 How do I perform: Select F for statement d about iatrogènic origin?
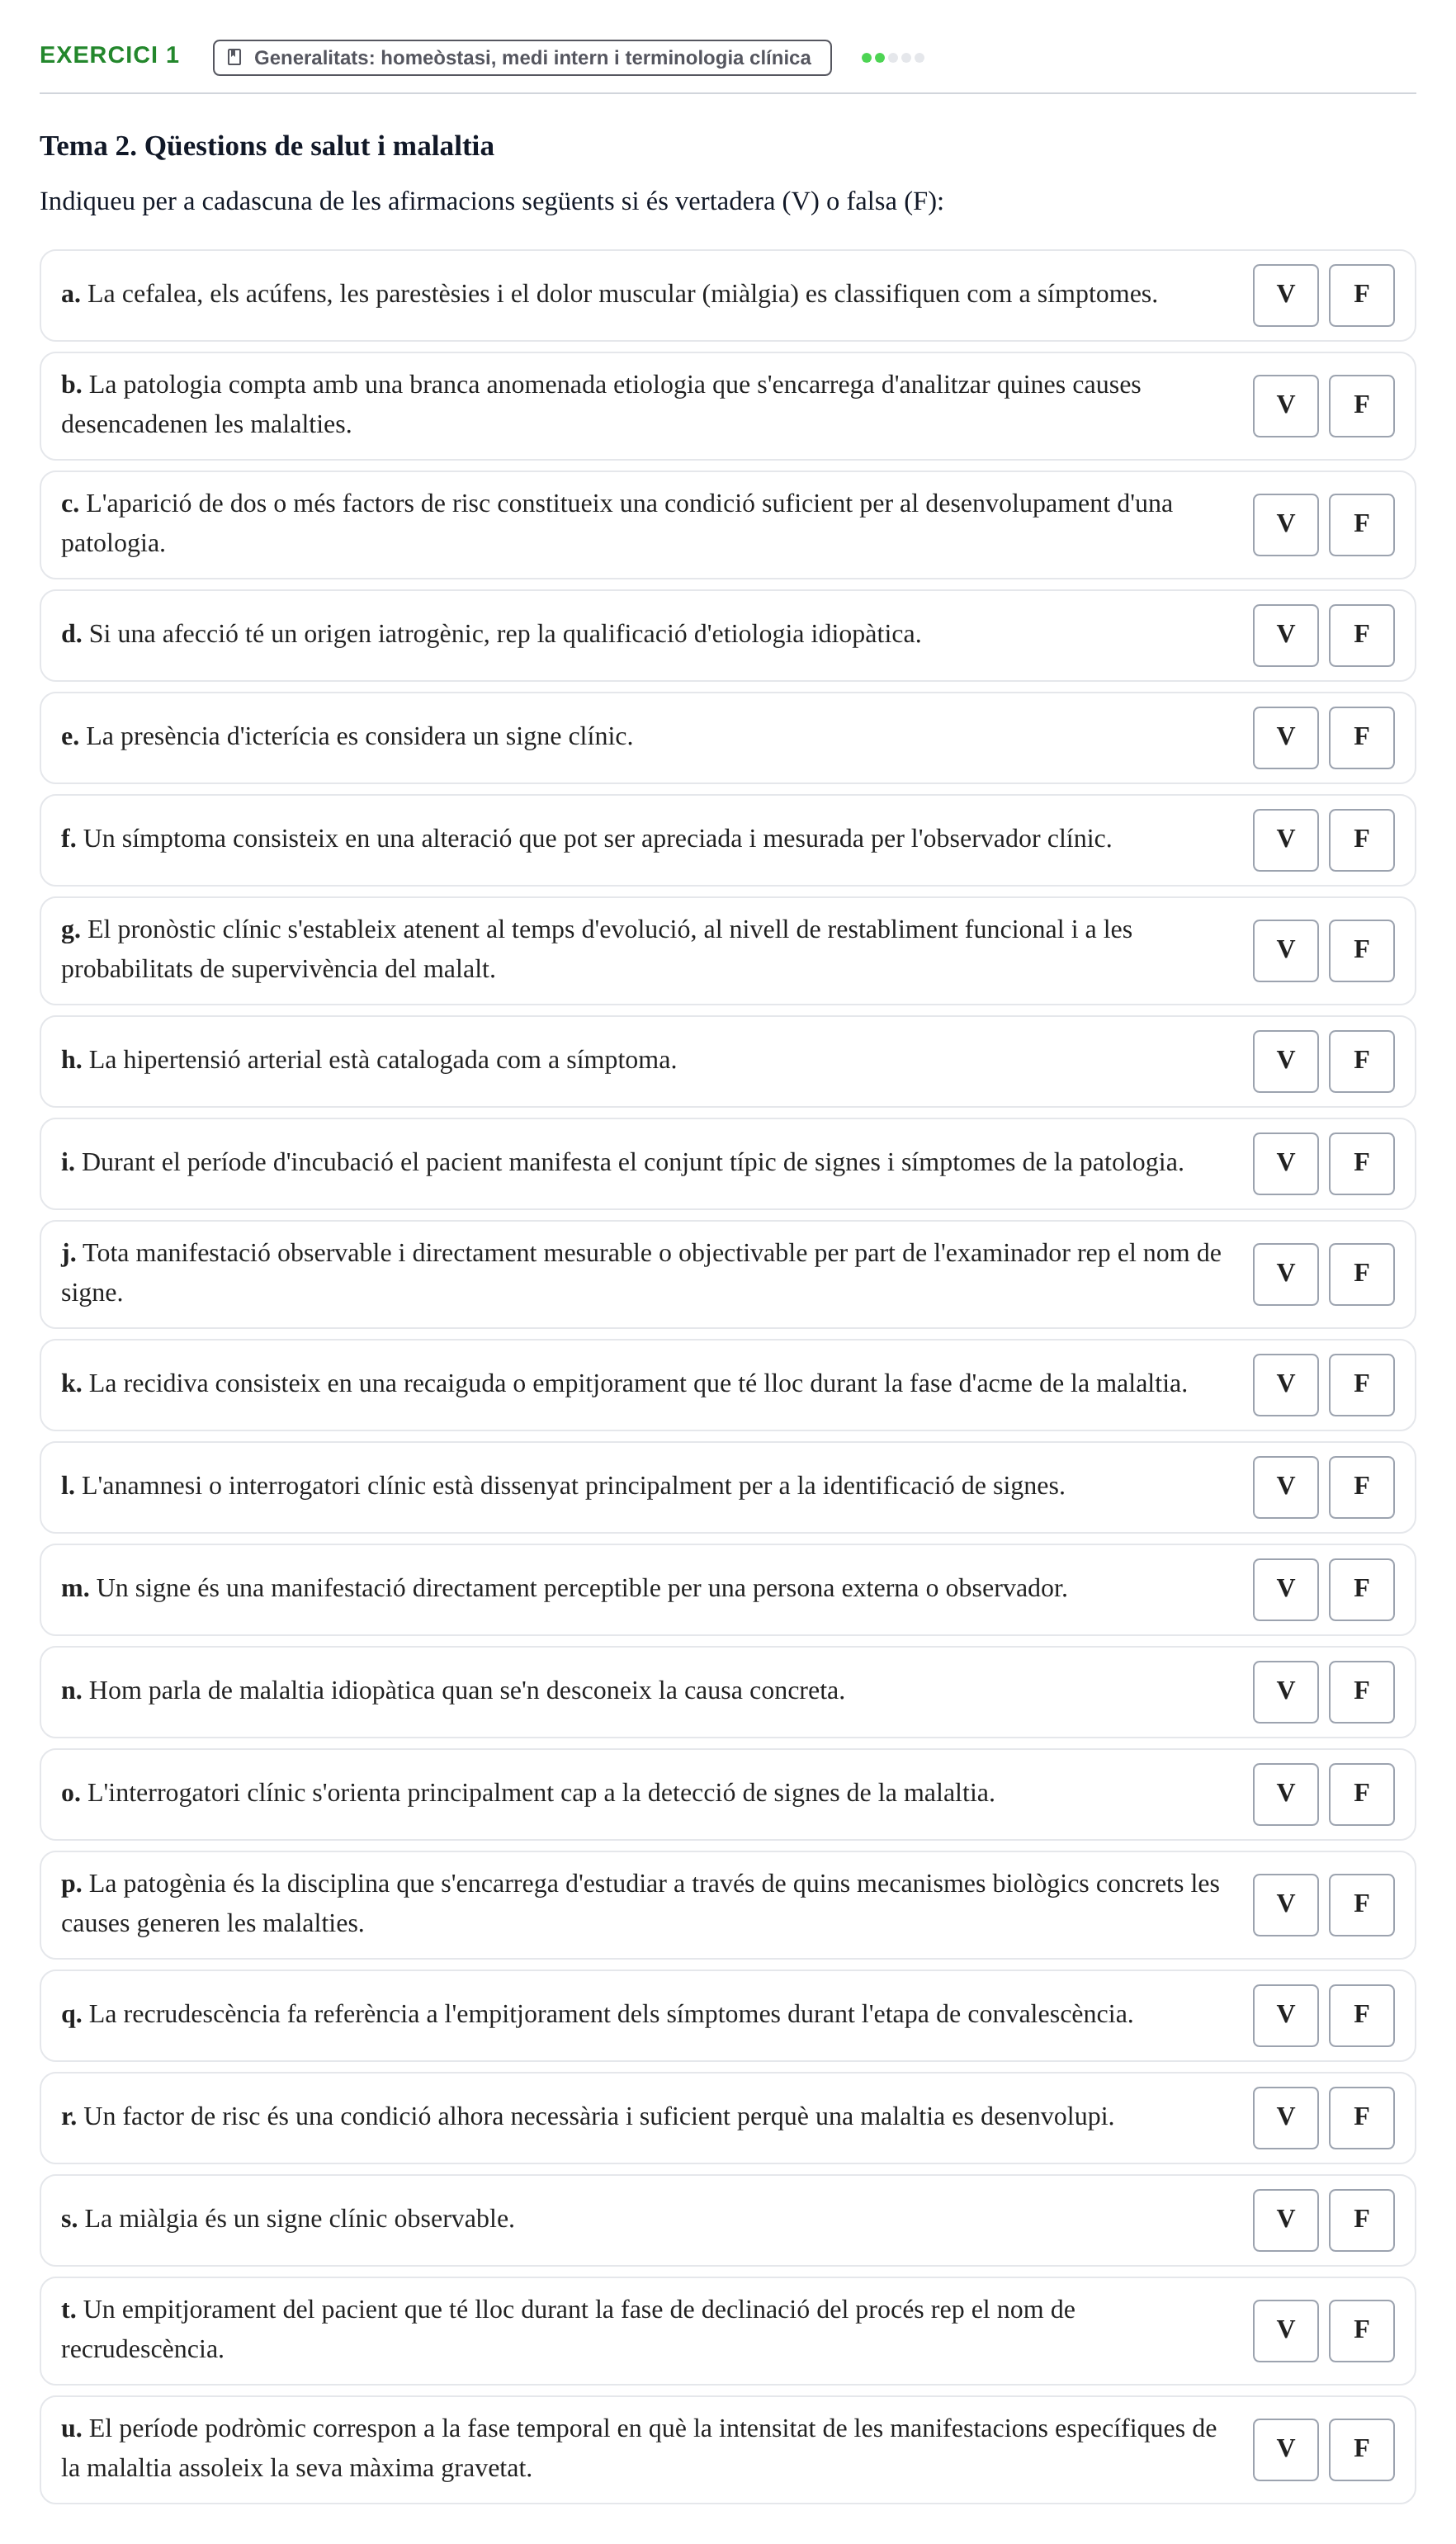point(1361,635)
